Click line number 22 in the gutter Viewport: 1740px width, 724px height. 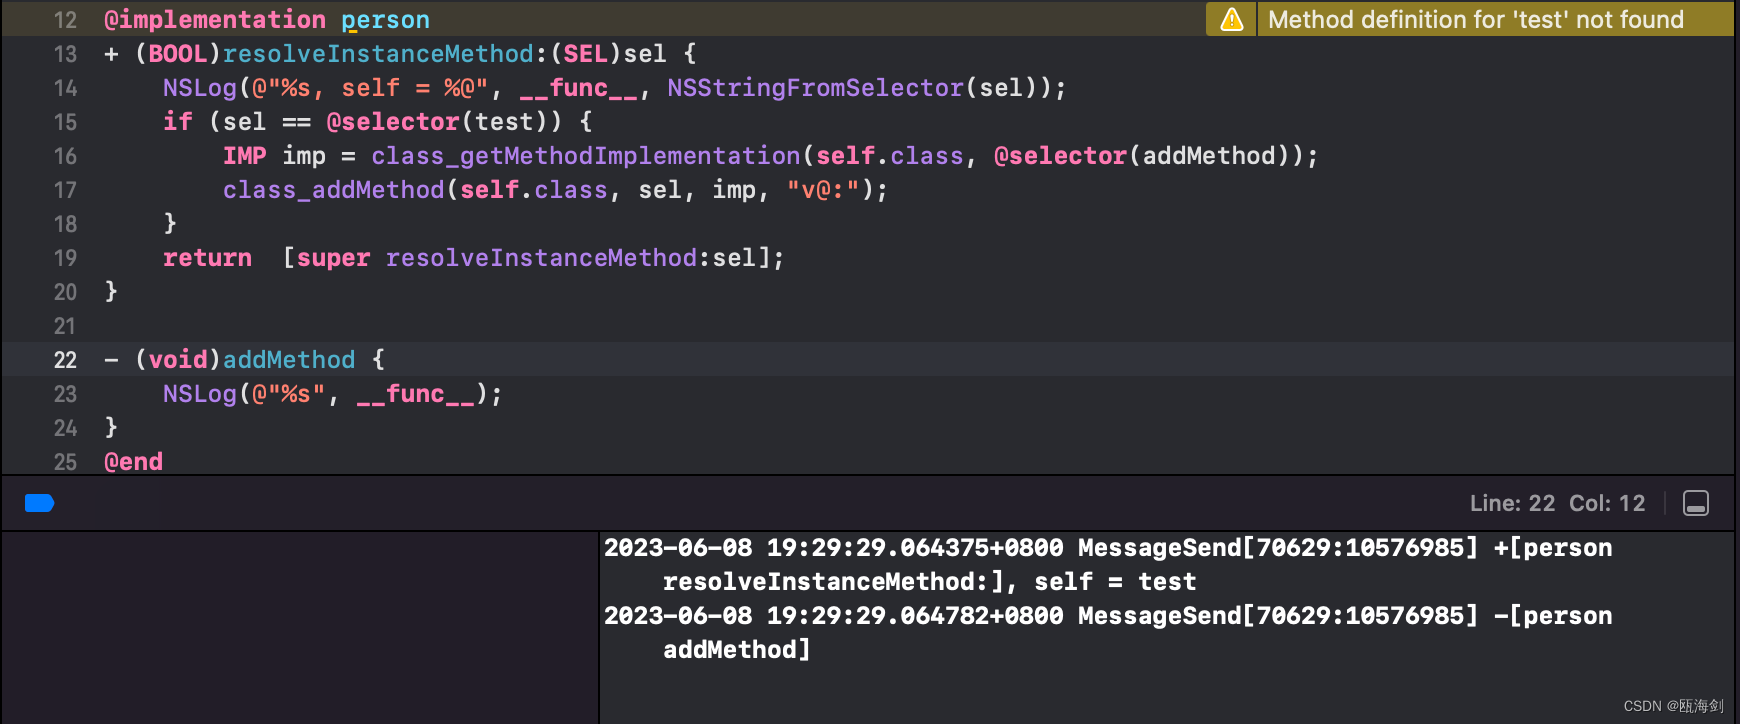(65, 360)
